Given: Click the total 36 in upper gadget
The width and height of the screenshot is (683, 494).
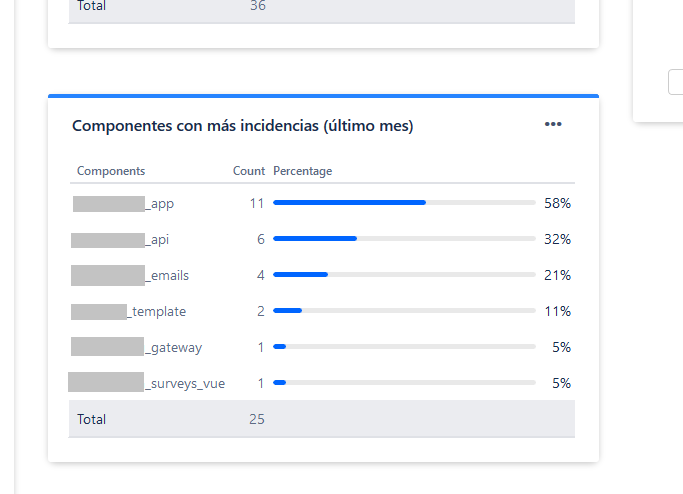Looking at the screenshot, I should [257, 6].
